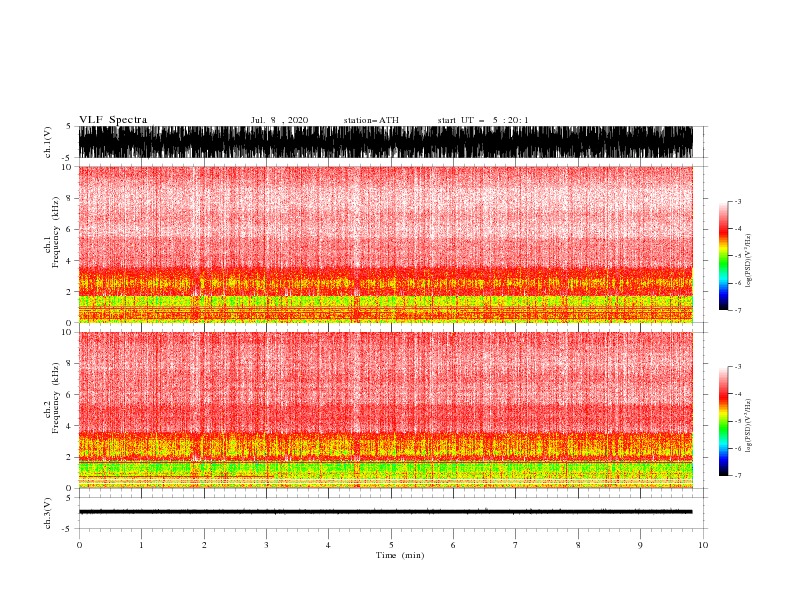Click the ch.1 spectrogram plot

(x=385, y=244)
